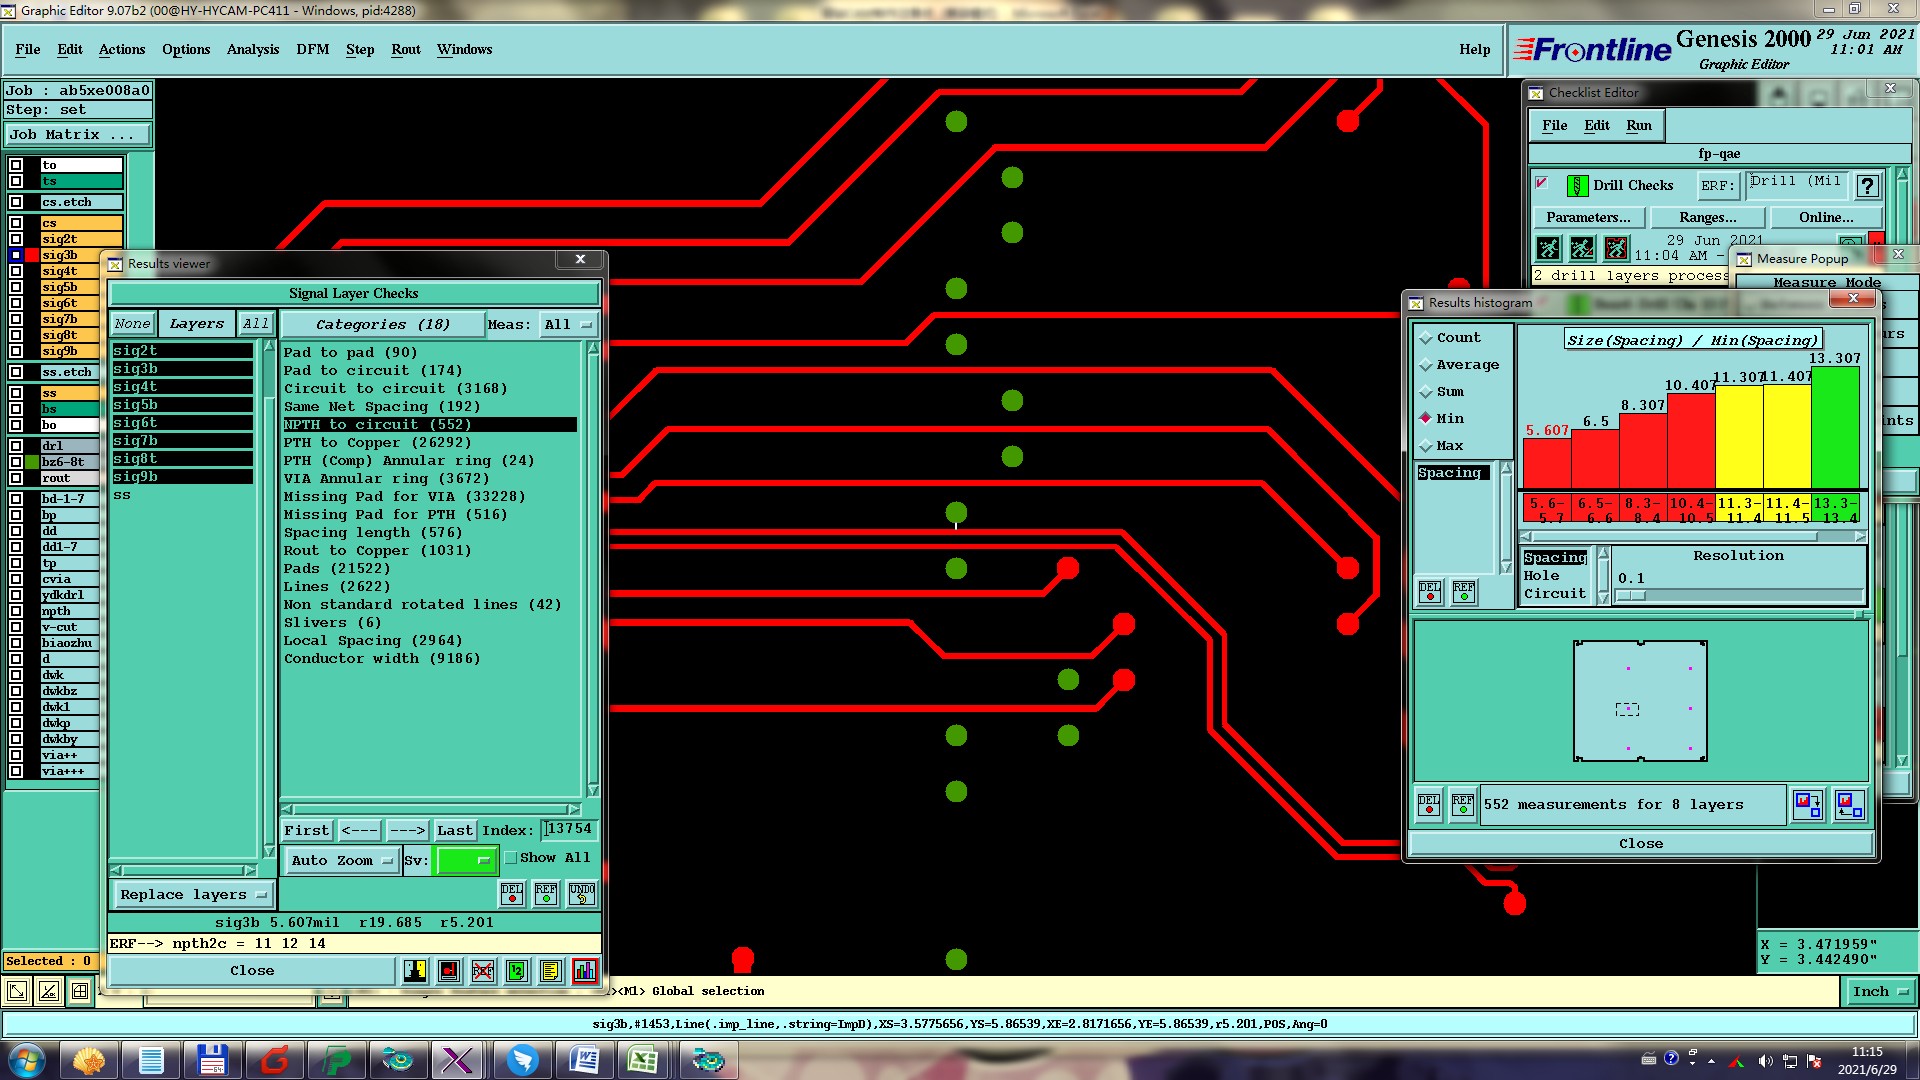Click DEL icon beside 552 measurements text
Screen dimensions: 1920x1080
click(x=1429, y=805)
